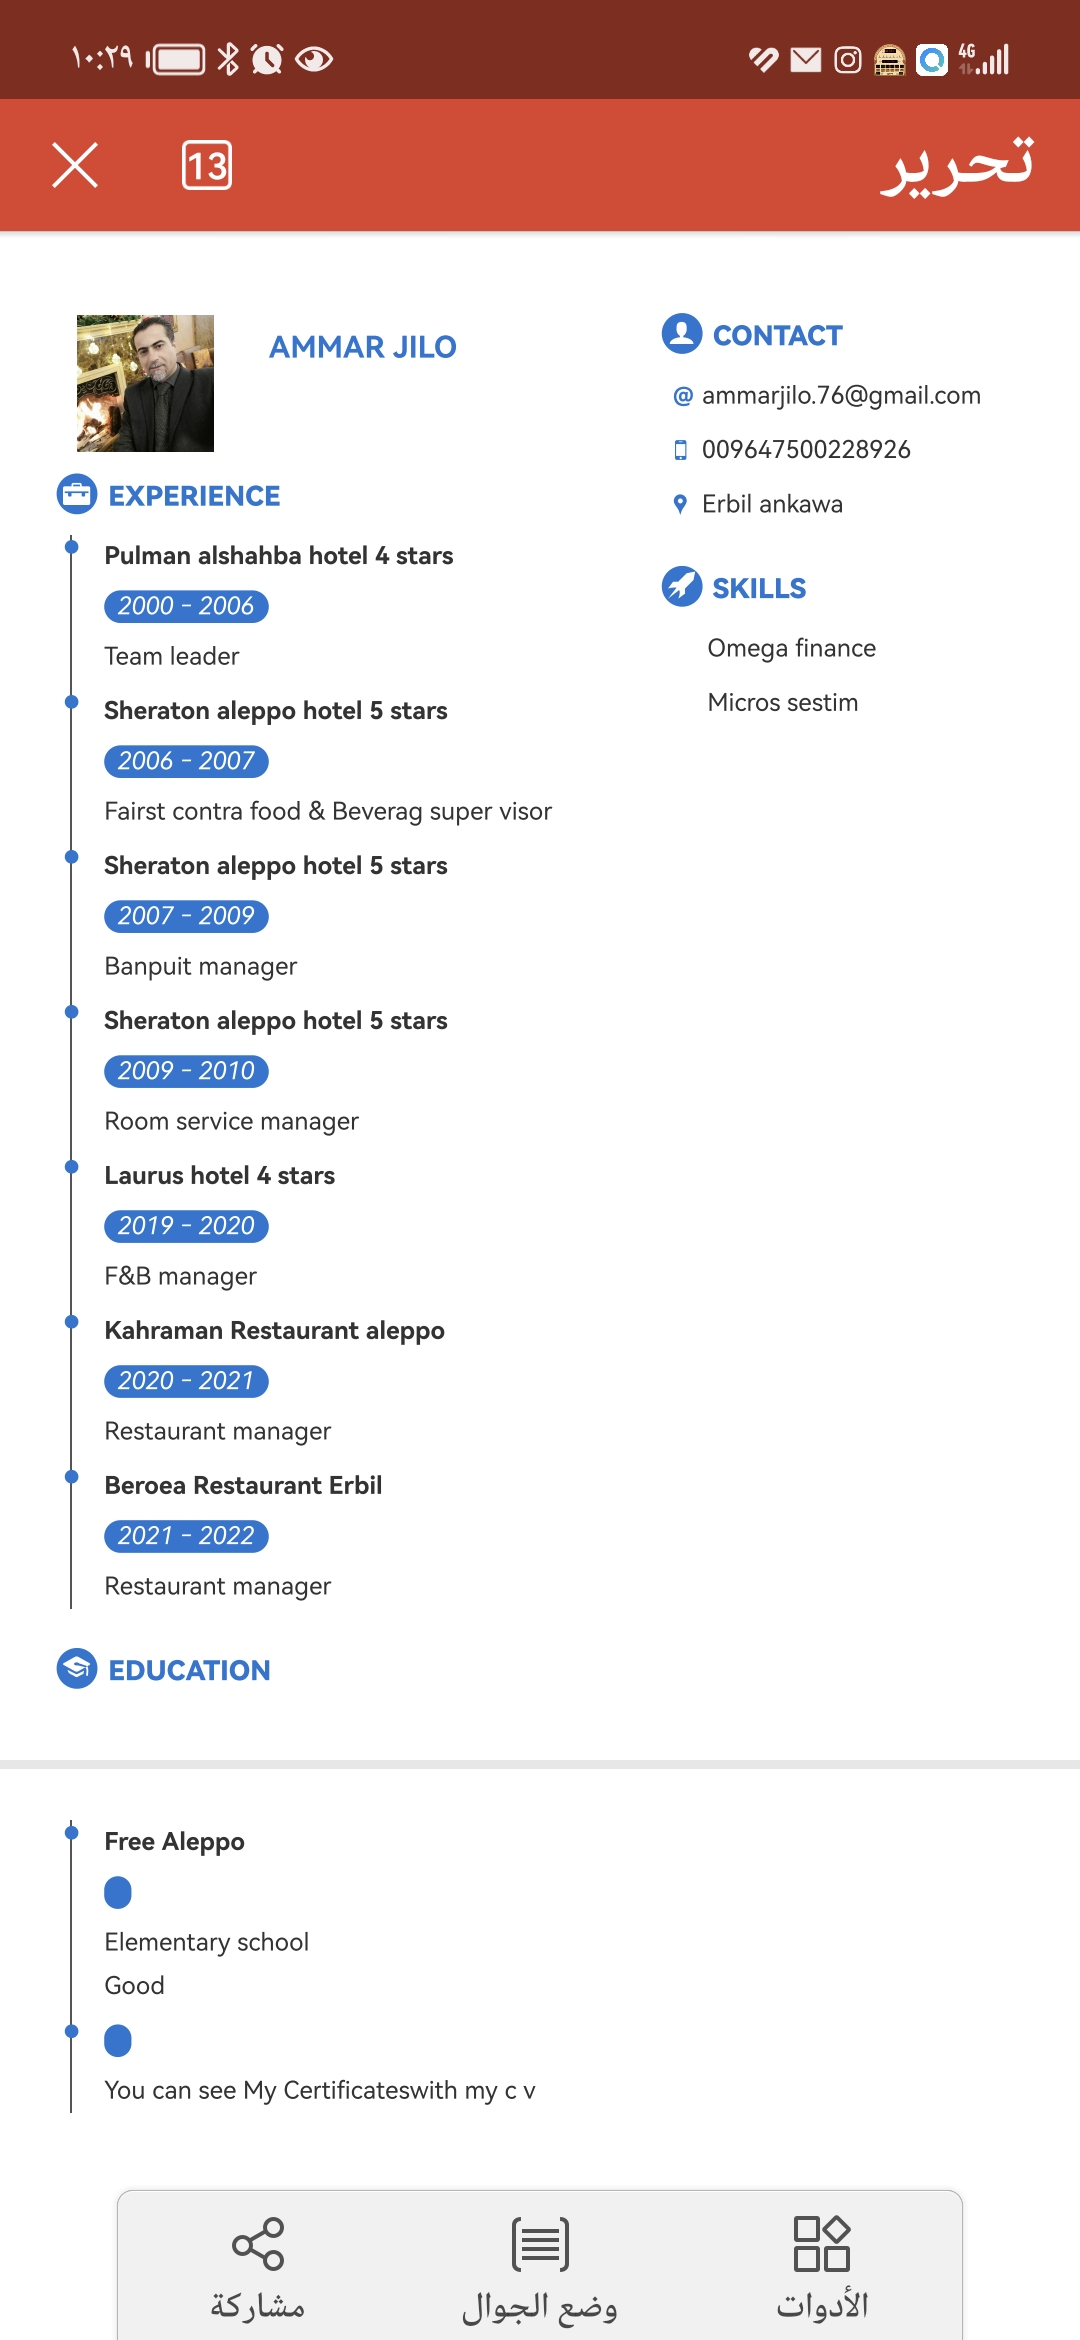Close the document editor with X
1080x2340 pixels.
point(75,165)
